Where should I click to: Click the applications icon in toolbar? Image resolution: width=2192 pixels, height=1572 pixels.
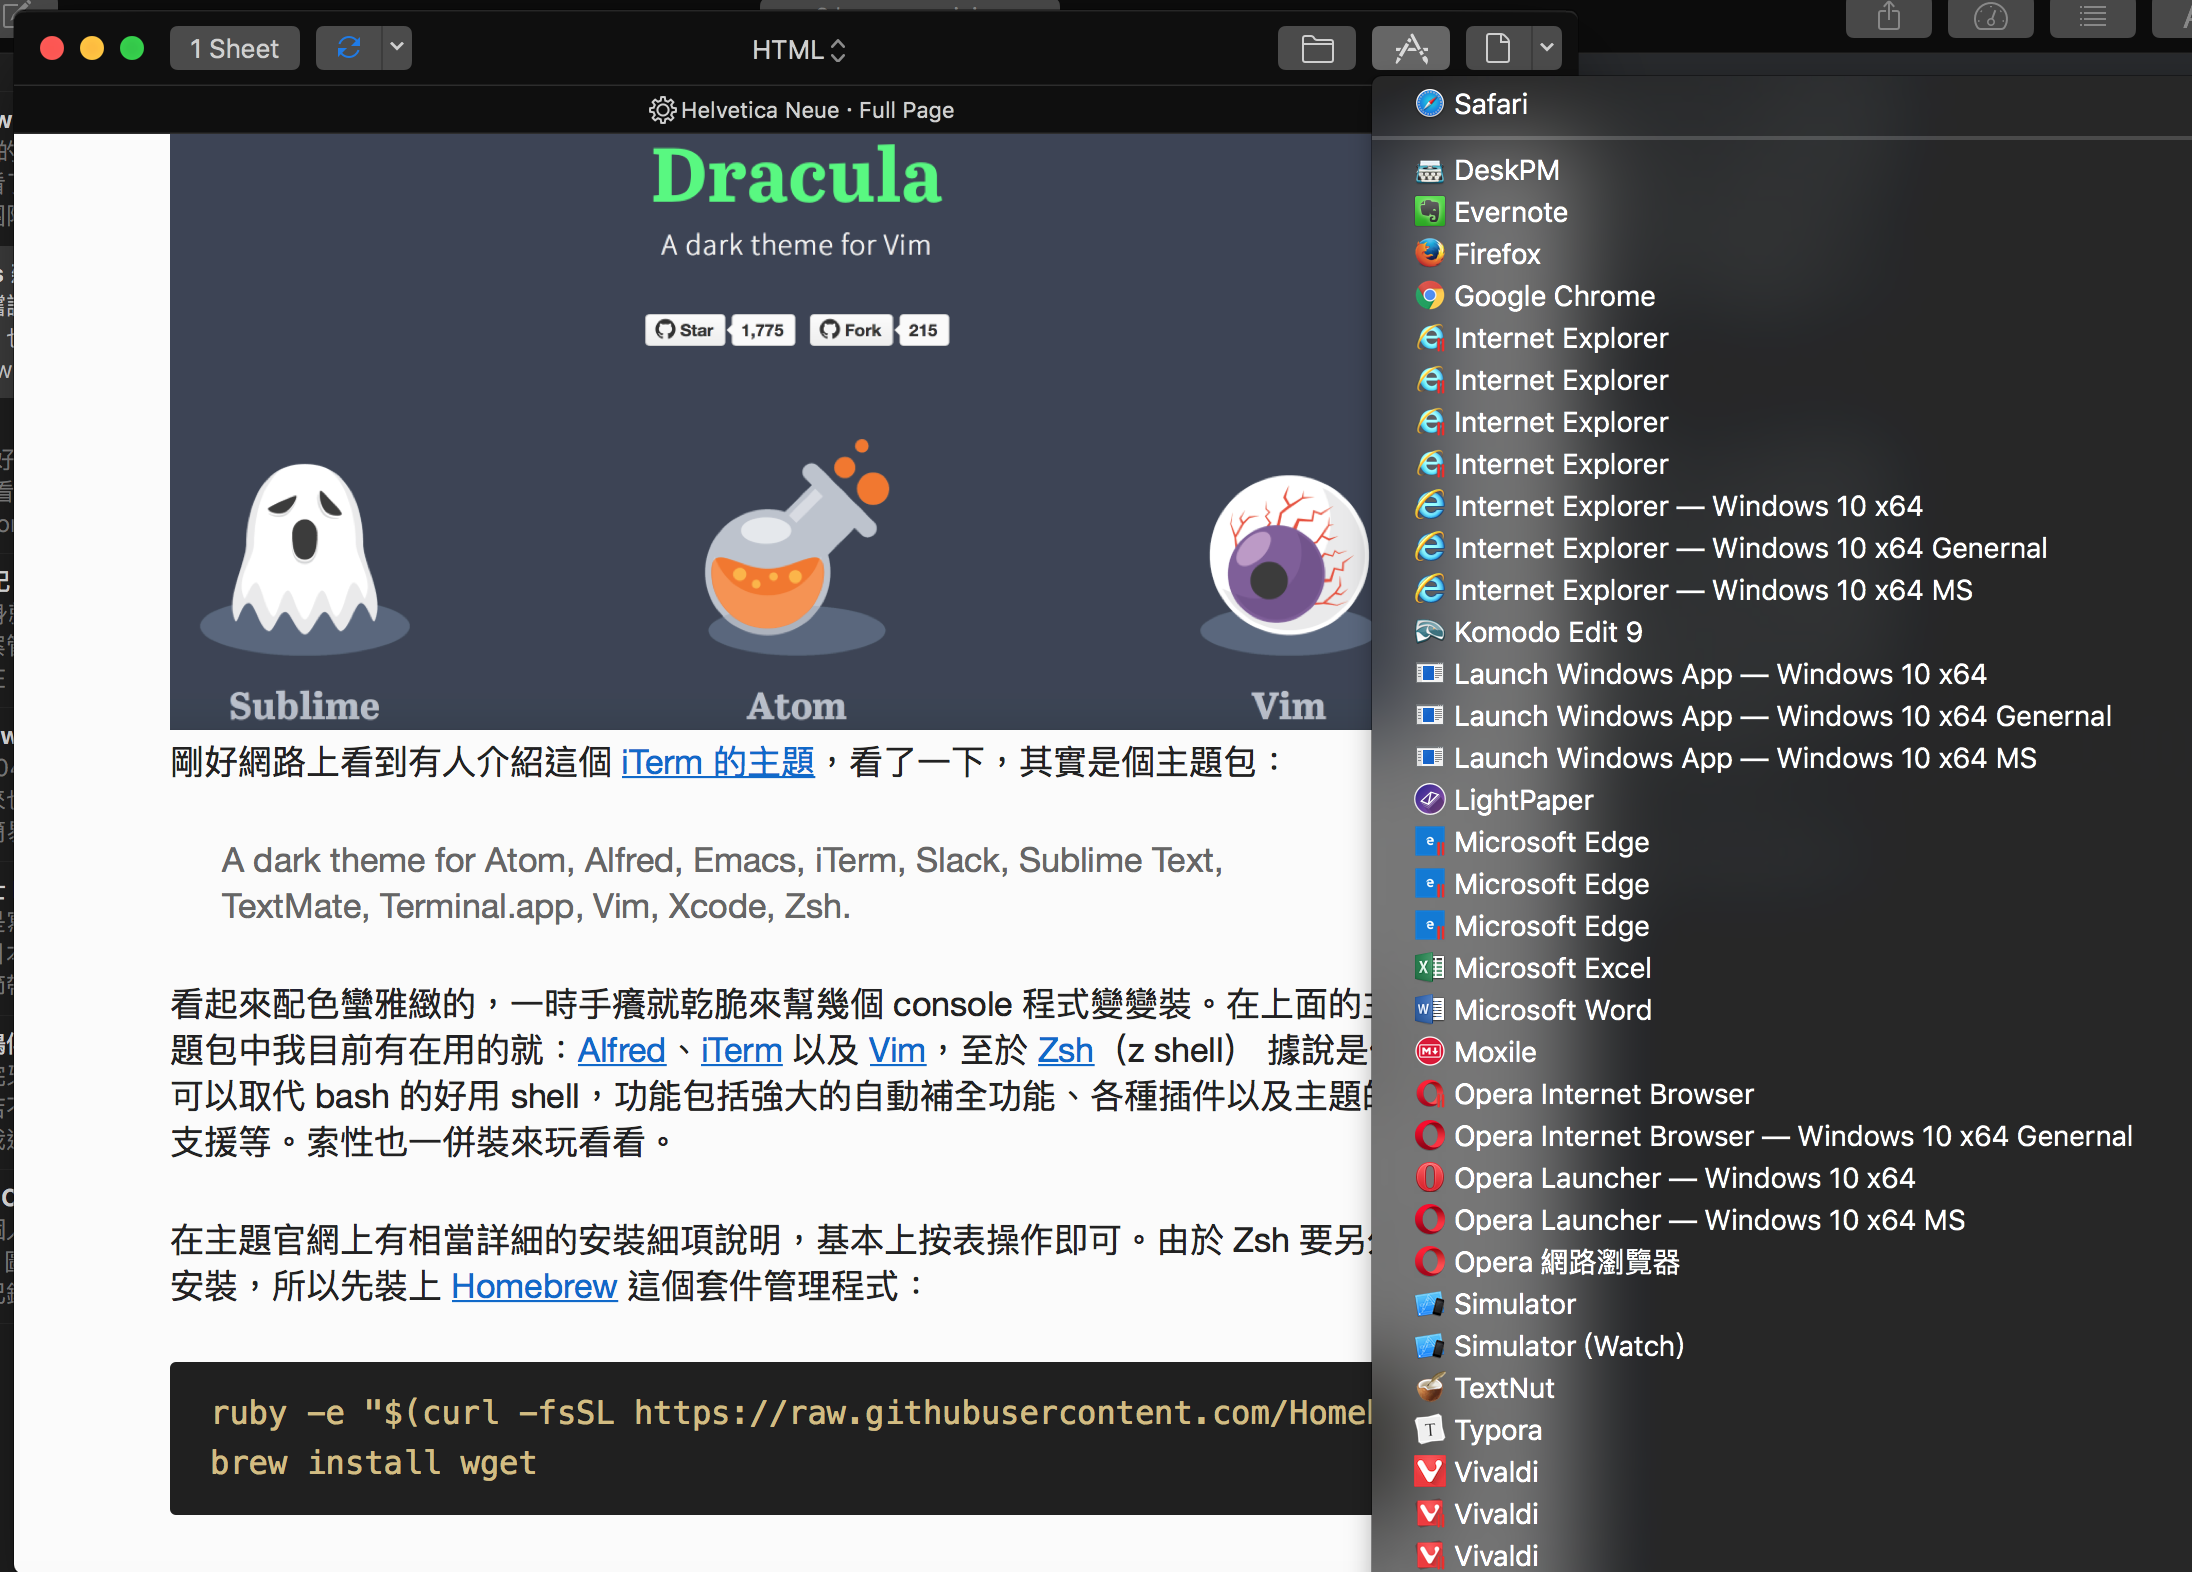coord(1410,48)
